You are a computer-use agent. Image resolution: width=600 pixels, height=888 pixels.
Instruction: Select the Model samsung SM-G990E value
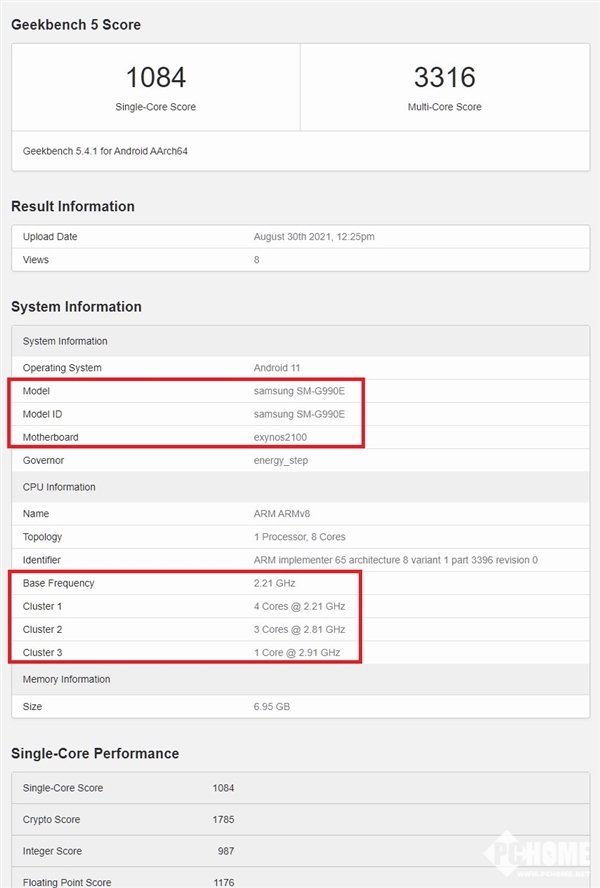299,391
